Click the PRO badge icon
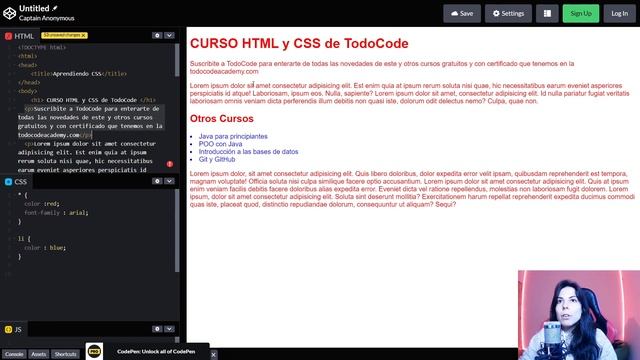The image size is (640, 360). pos(94,351)
